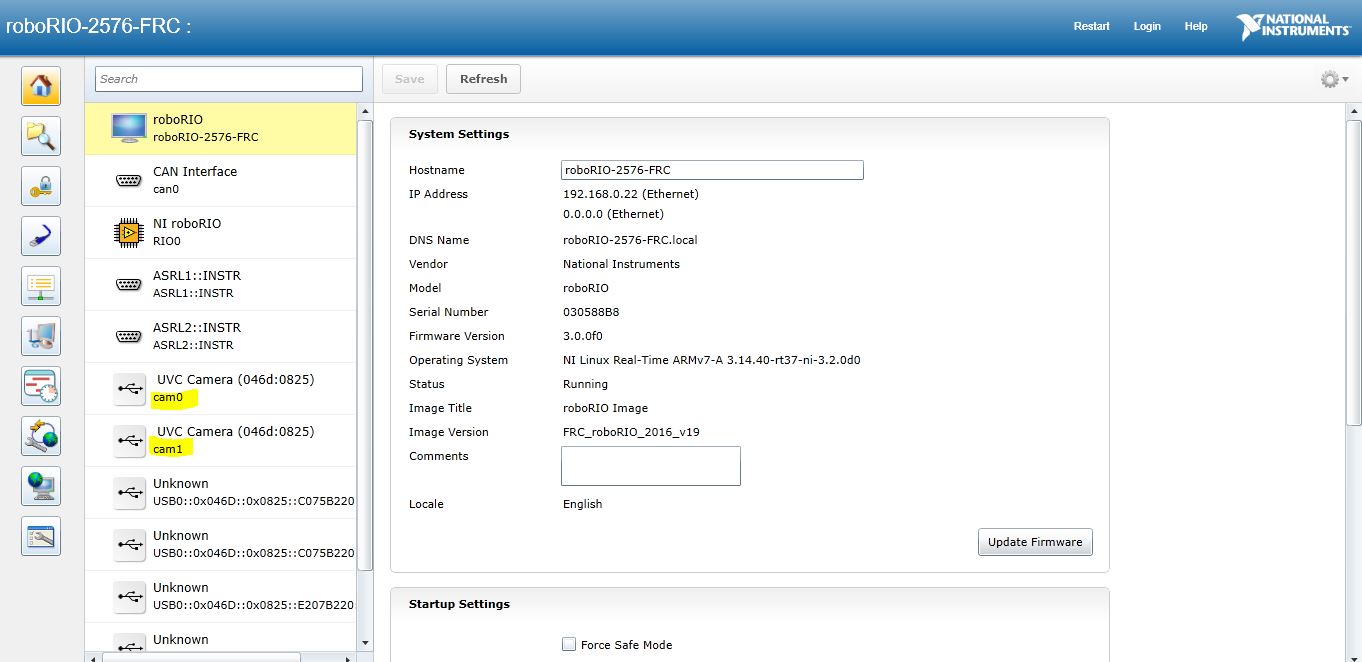Click the Operating System NI Linux Real-Time value

coord(712,360)
